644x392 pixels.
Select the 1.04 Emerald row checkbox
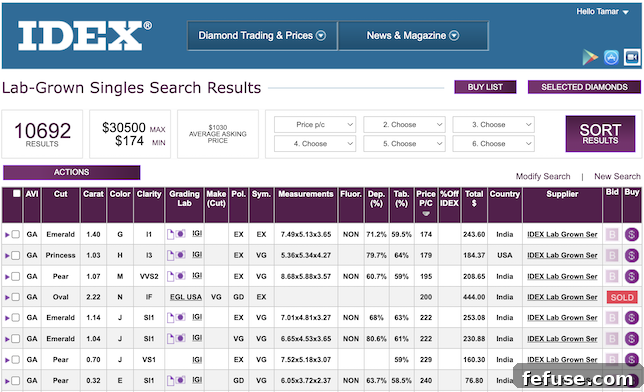point(16,339)
